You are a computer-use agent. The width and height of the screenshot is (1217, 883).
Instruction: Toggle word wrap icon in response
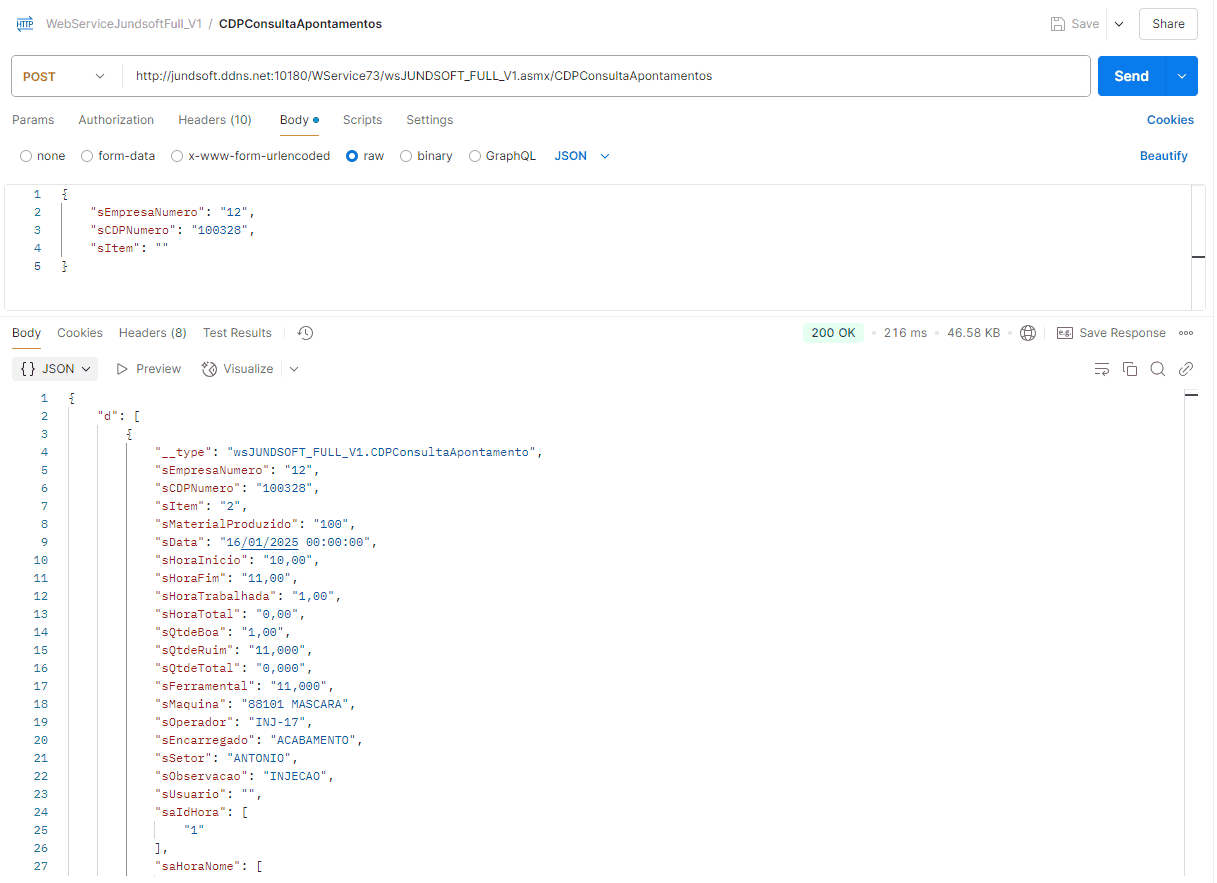pyautogui.click(x=1102, y=369)
